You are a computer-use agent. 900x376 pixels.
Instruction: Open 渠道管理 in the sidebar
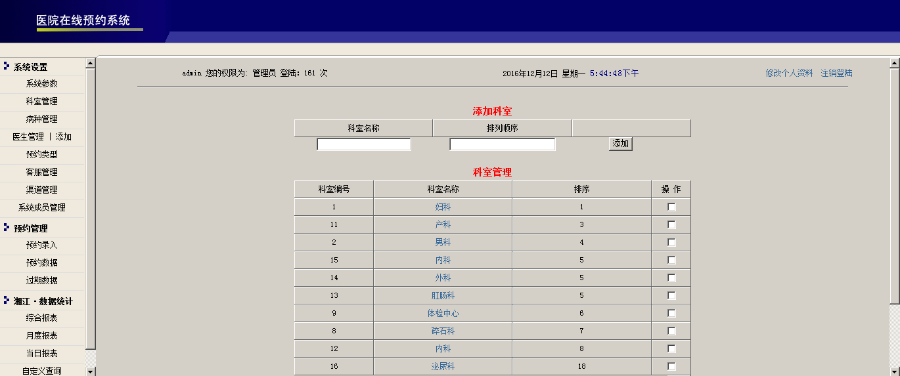coord(41,190)
